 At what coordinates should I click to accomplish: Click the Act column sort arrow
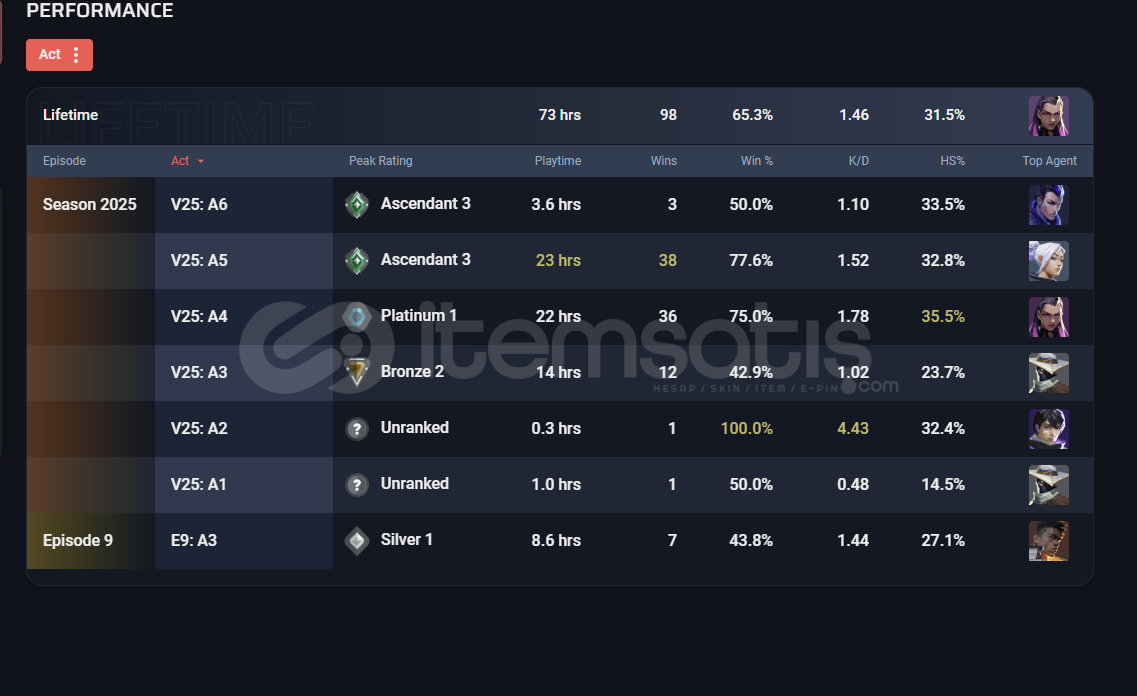coord(201,161)
